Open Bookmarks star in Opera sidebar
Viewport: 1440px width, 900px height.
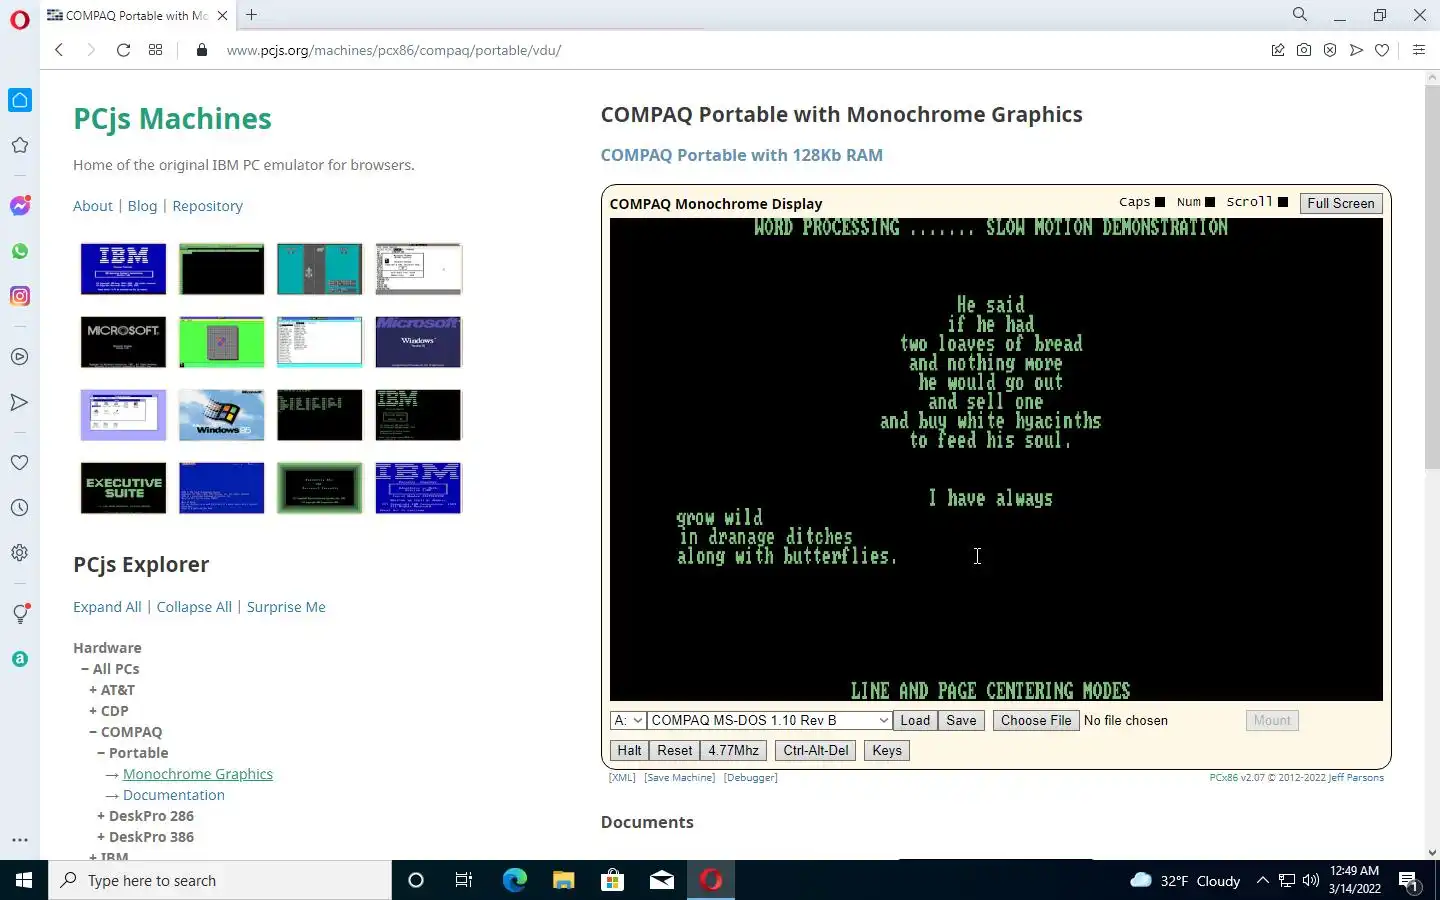[x=20, y=145]
